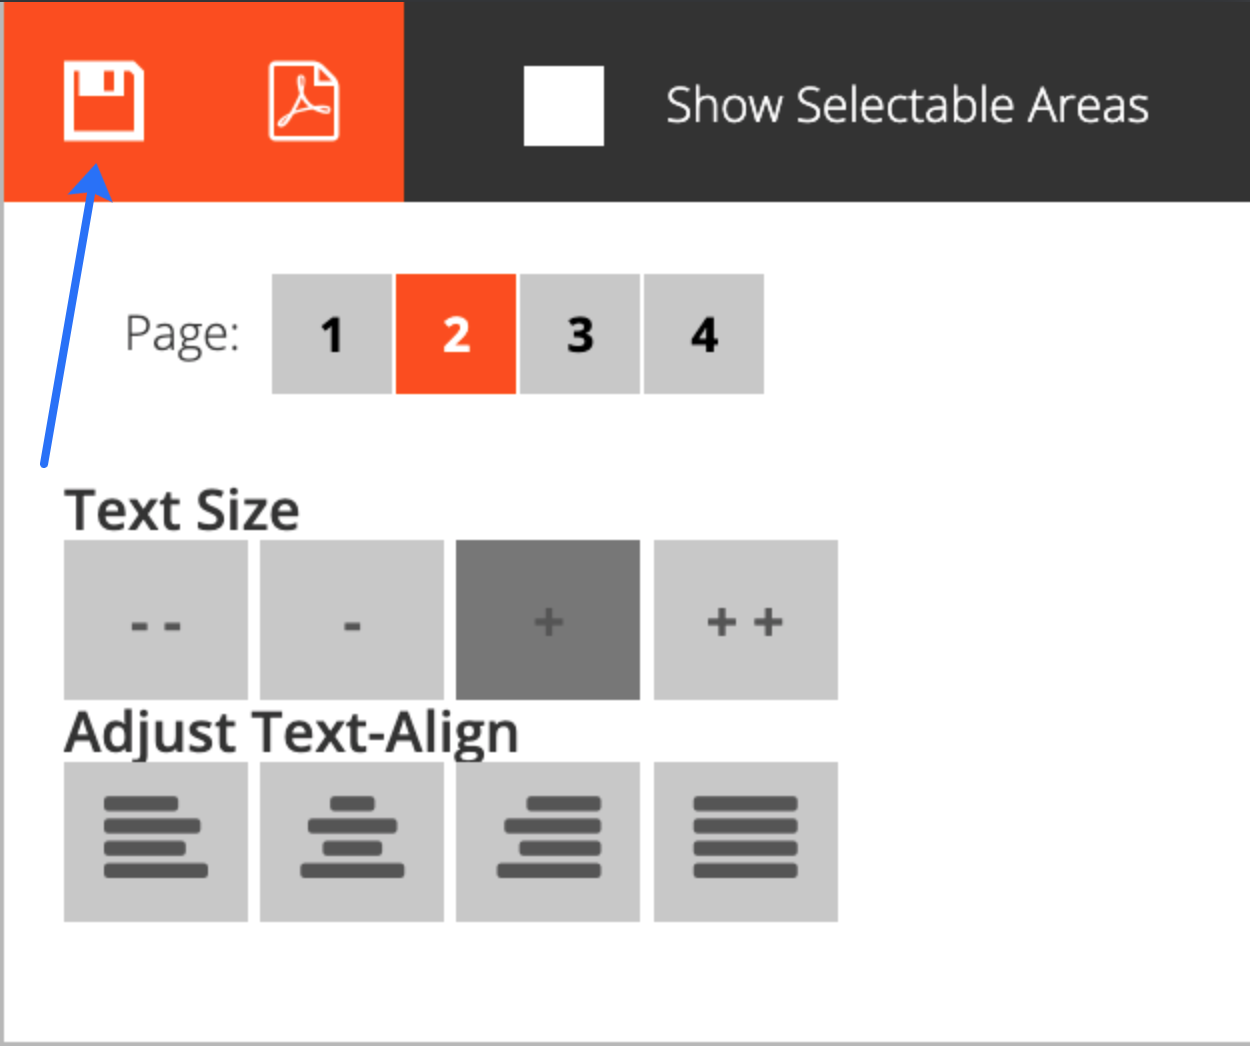Open page 4
The width and height of the screenshot is (1250, 1046).
(x=704, y=334)
